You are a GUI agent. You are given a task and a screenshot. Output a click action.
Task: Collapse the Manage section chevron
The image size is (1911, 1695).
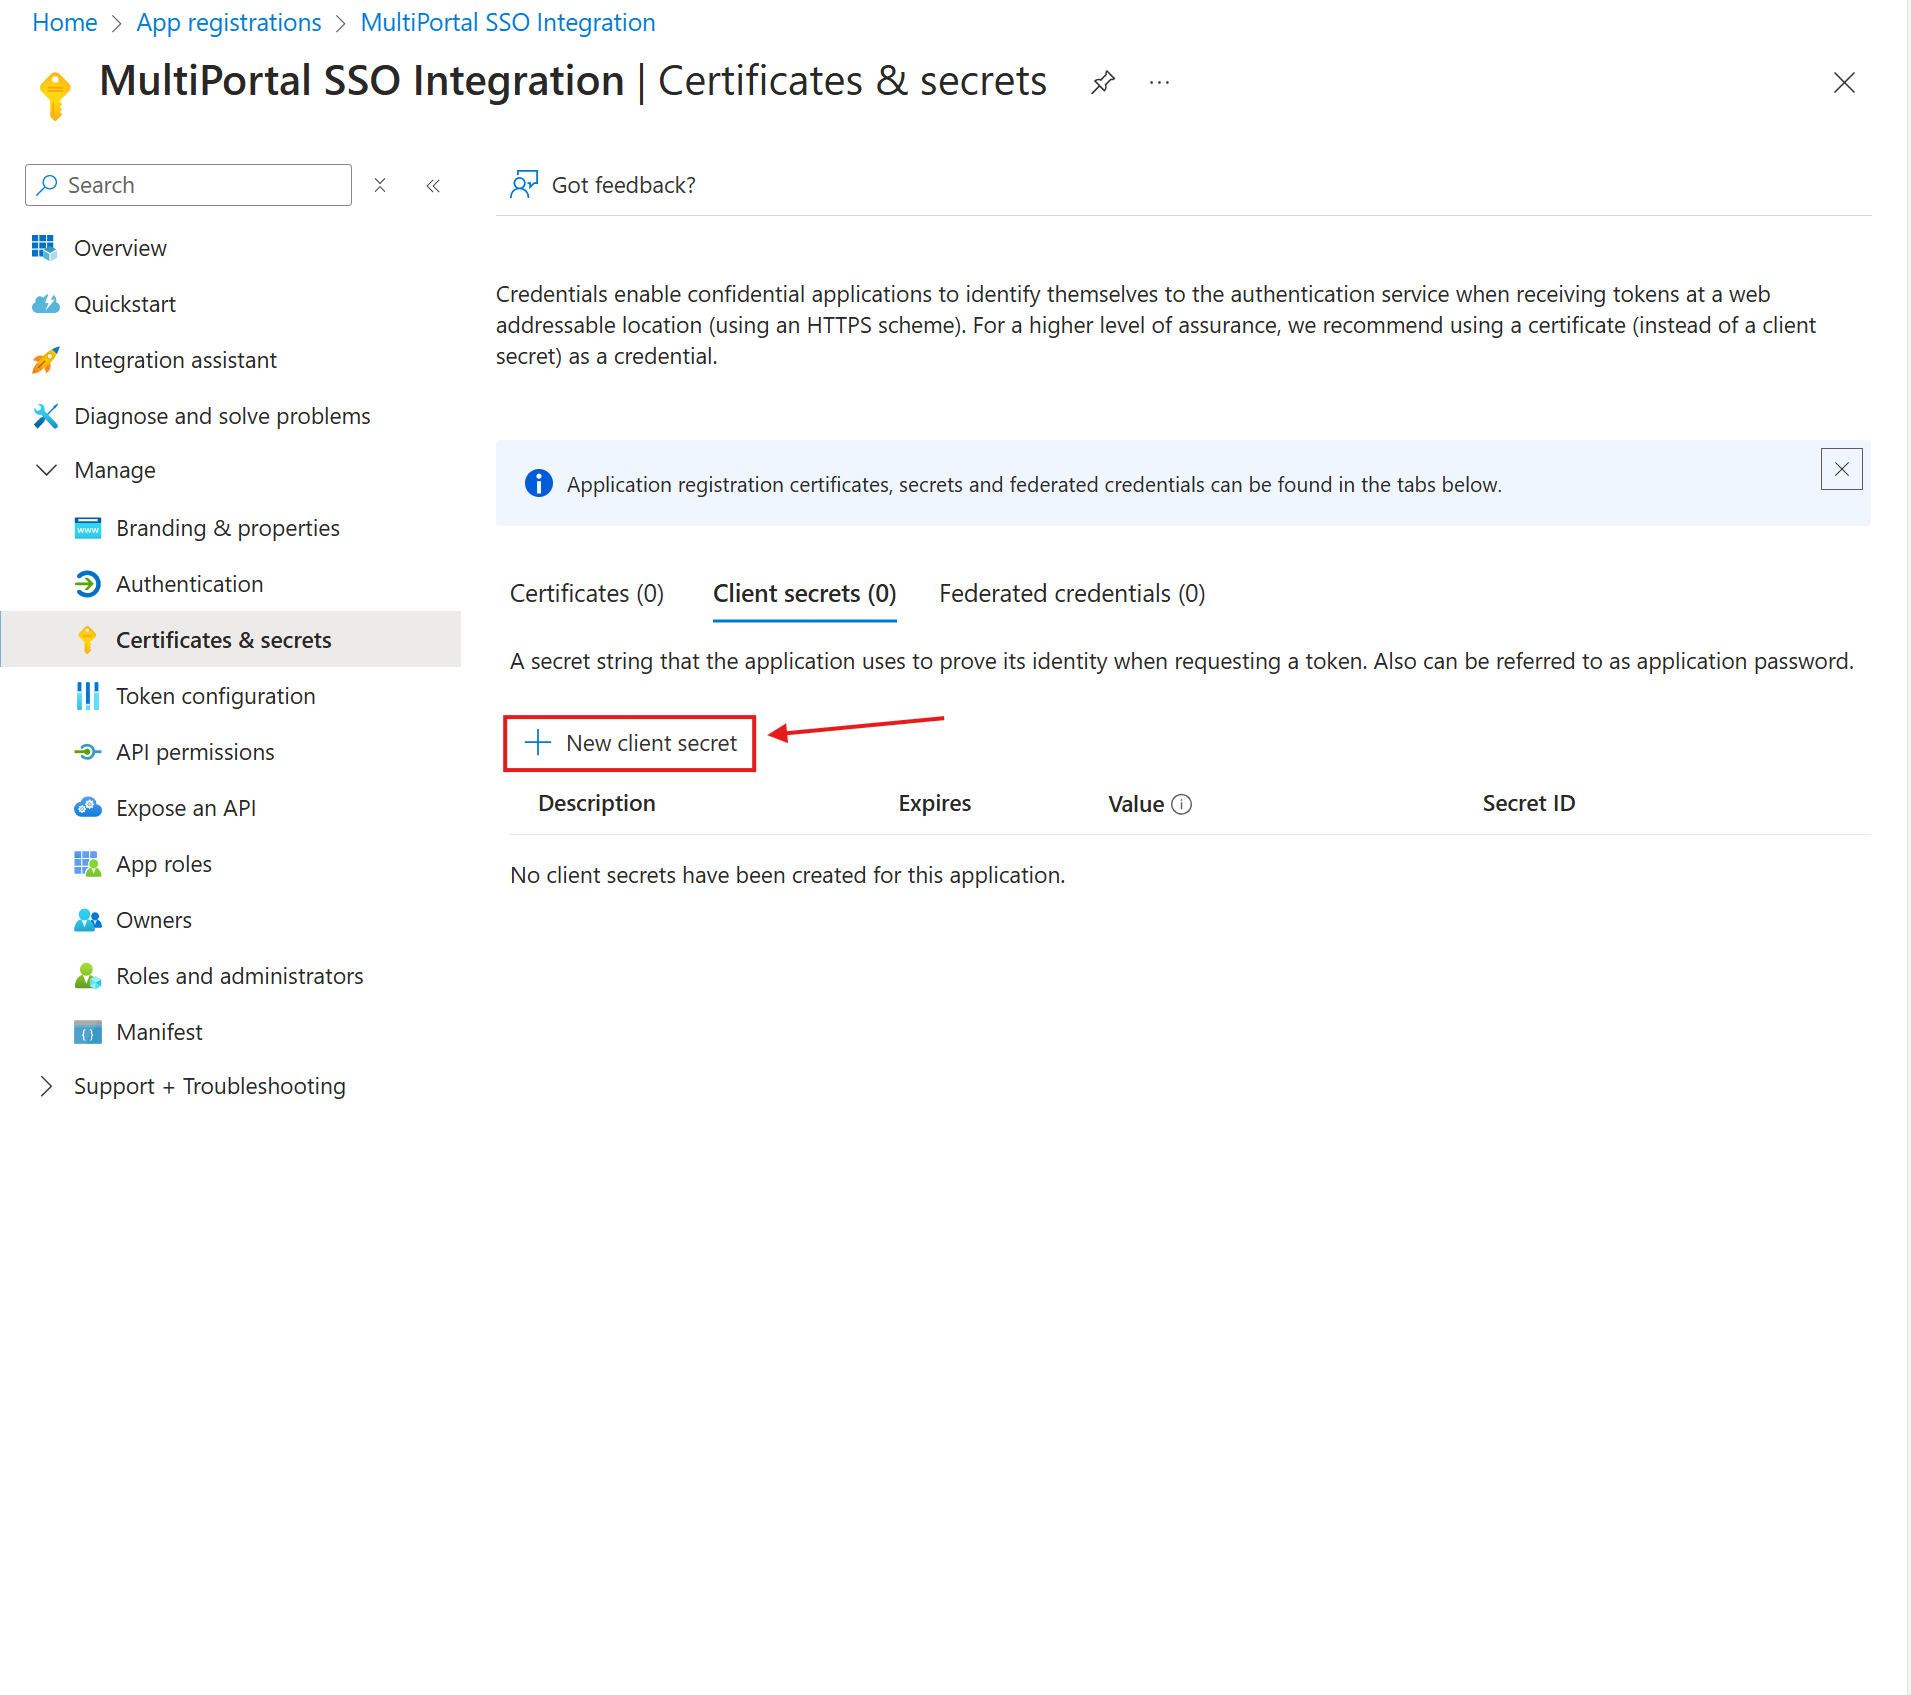pos(46,470)
